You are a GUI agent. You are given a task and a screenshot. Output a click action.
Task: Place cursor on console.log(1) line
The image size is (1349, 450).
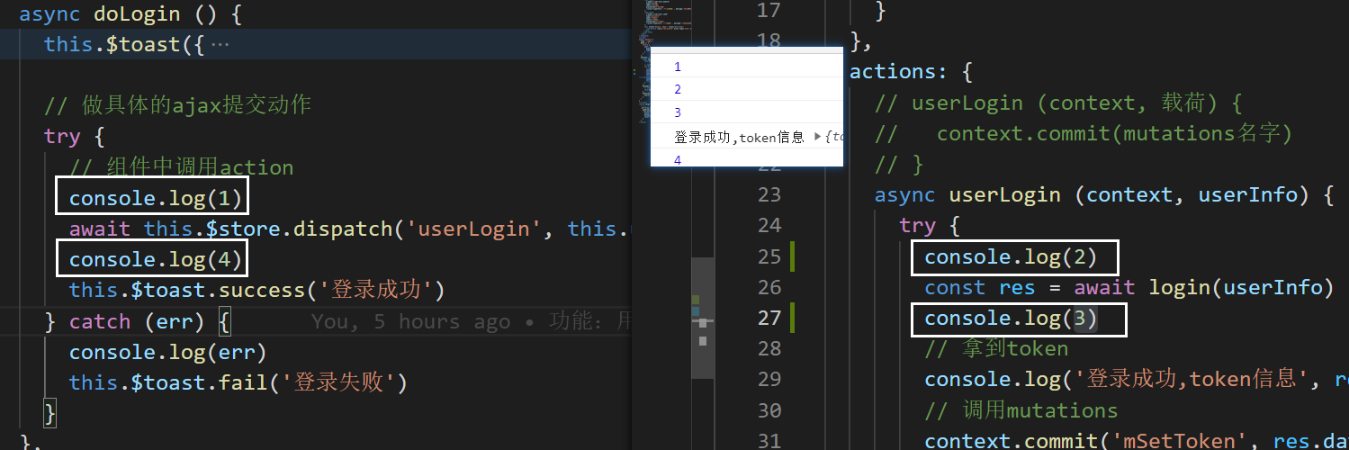pos(155,198)
